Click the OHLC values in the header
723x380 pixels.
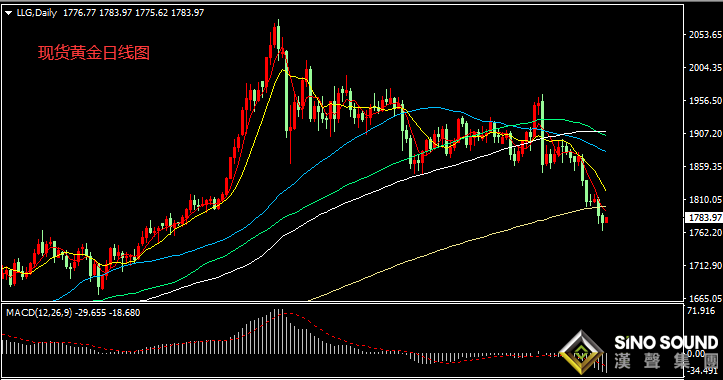point(133,13)
